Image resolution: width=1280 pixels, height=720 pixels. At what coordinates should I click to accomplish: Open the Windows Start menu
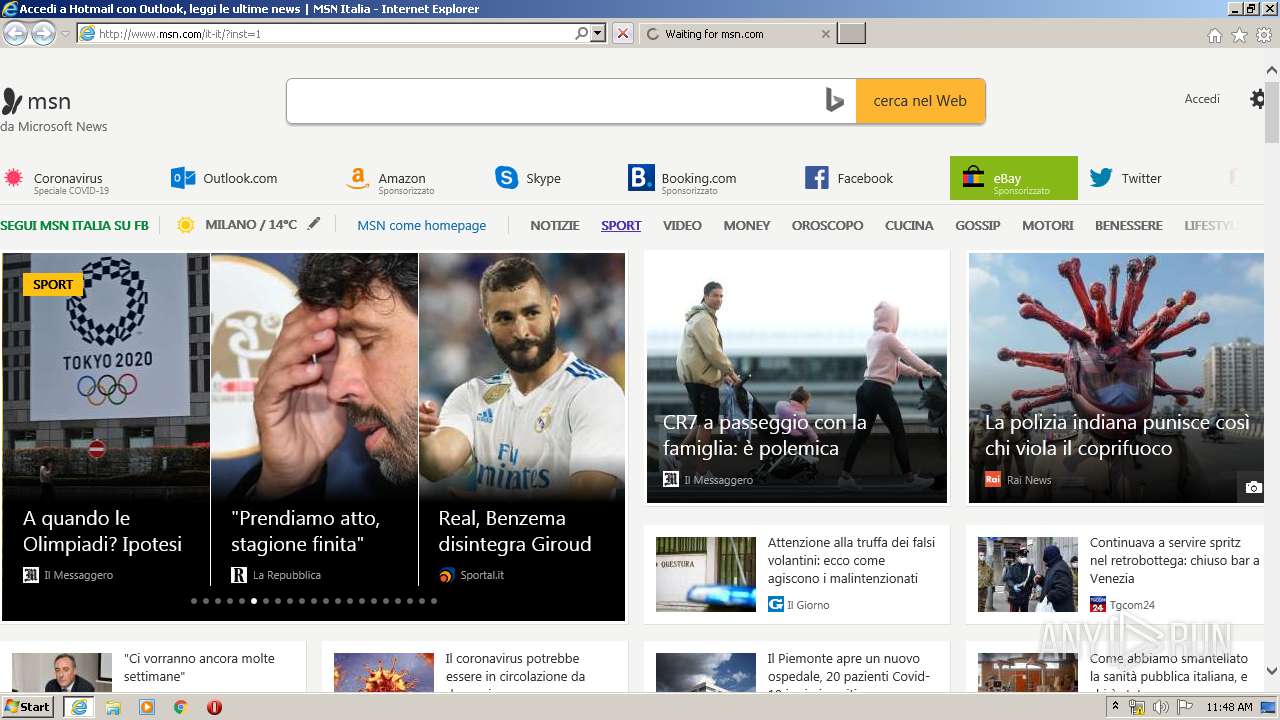point(28,706)
